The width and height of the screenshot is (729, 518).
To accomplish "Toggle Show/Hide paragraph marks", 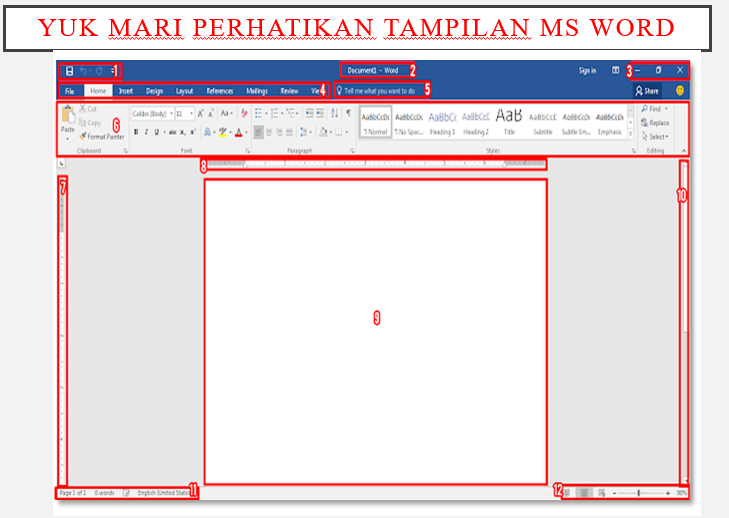I will (348, 113).
